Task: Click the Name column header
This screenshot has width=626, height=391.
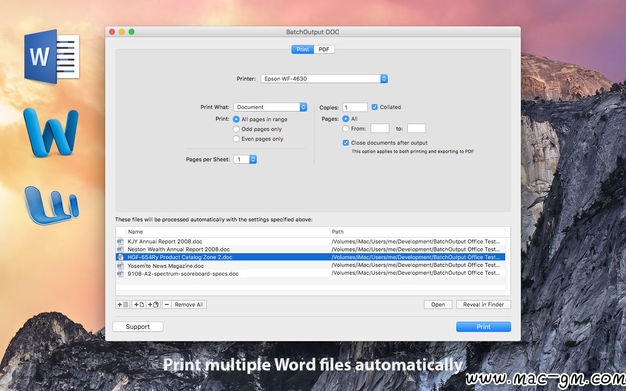Action: point(228,232)
